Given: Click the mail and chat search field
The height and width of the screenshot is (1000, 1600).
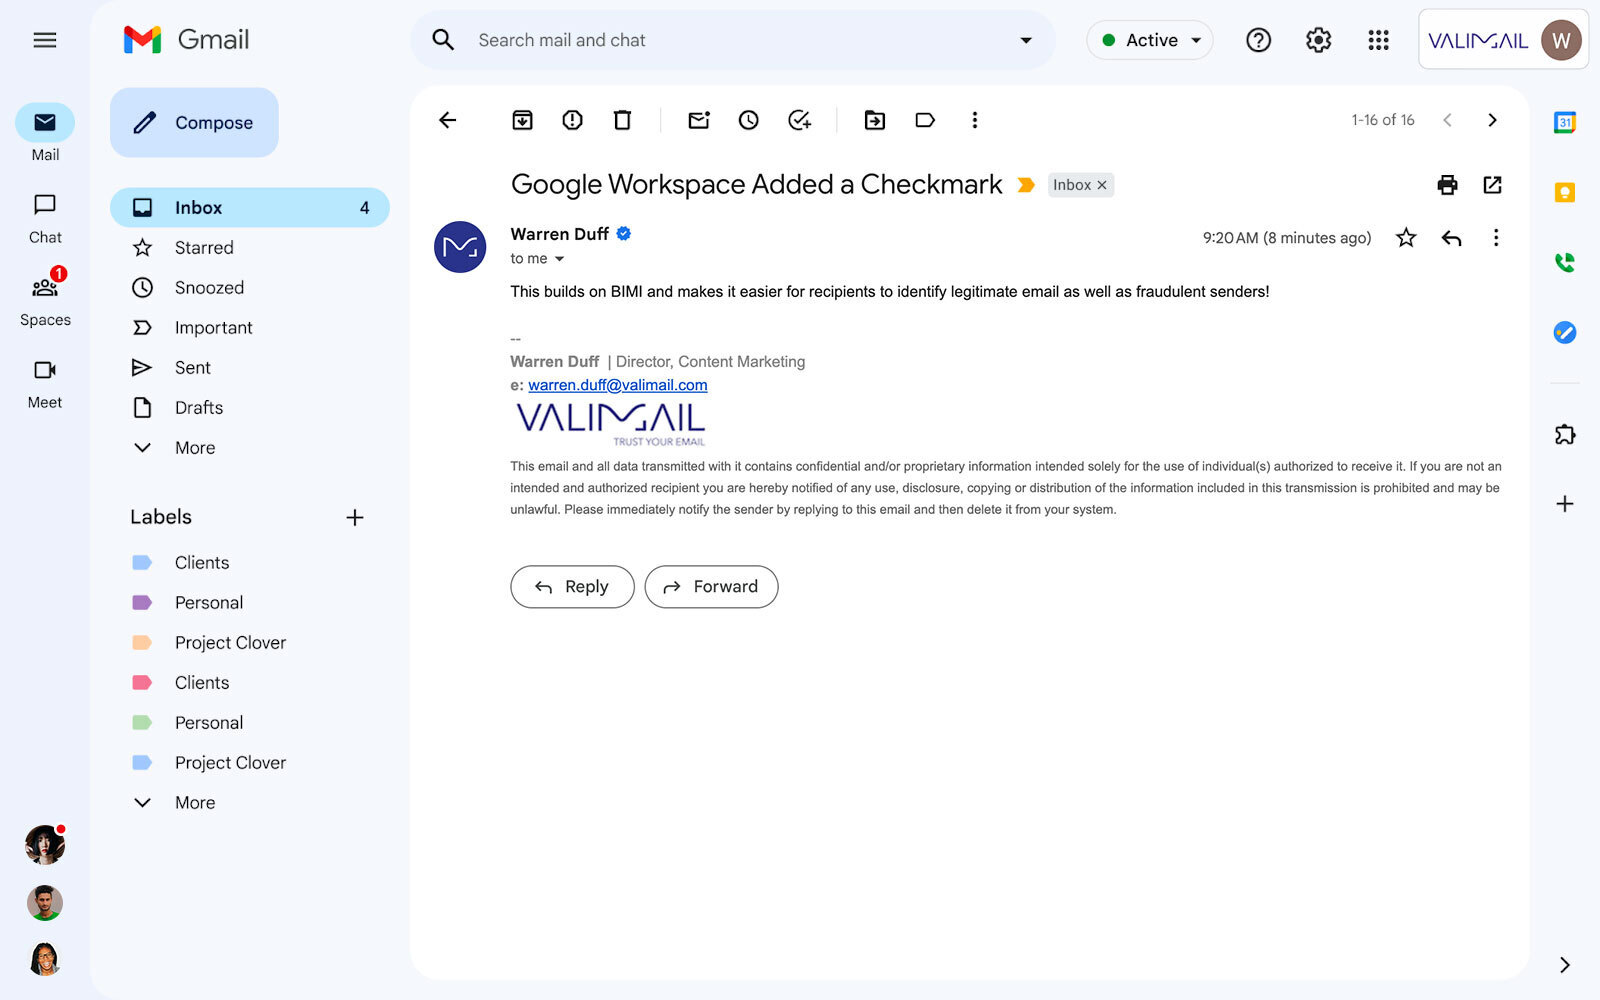Looking at the screenshot, I should (700, 40).
